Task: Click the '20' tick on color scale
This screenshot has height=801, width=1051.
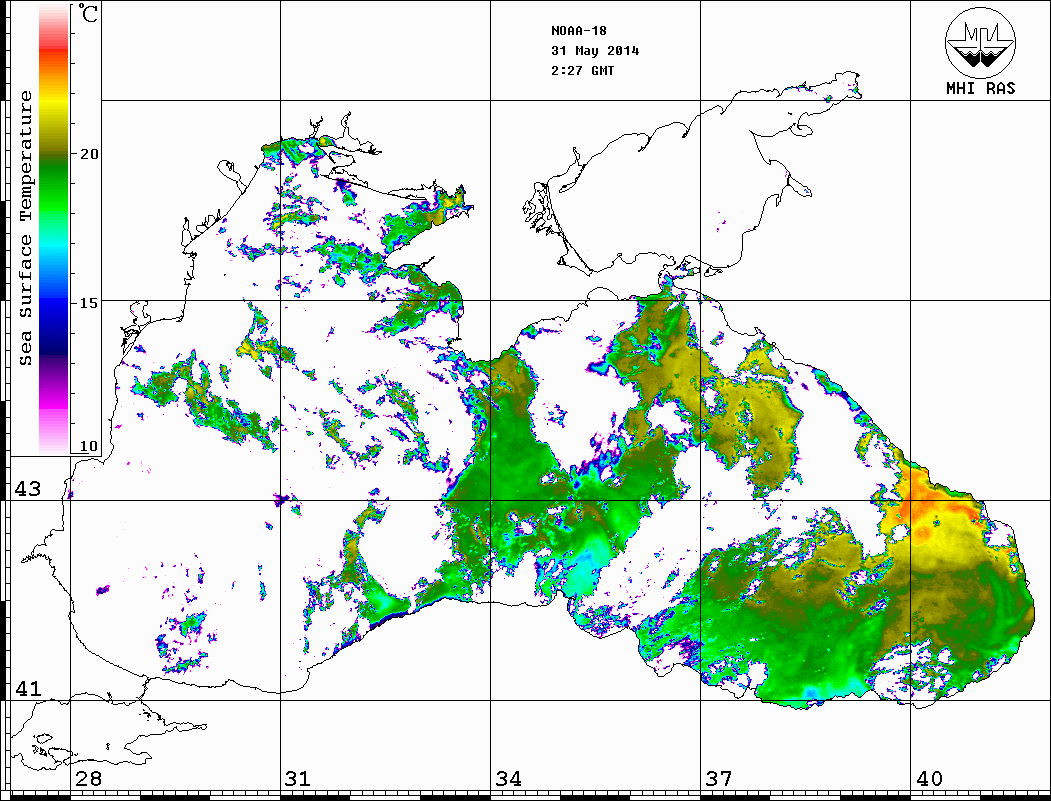Action: 89,154
